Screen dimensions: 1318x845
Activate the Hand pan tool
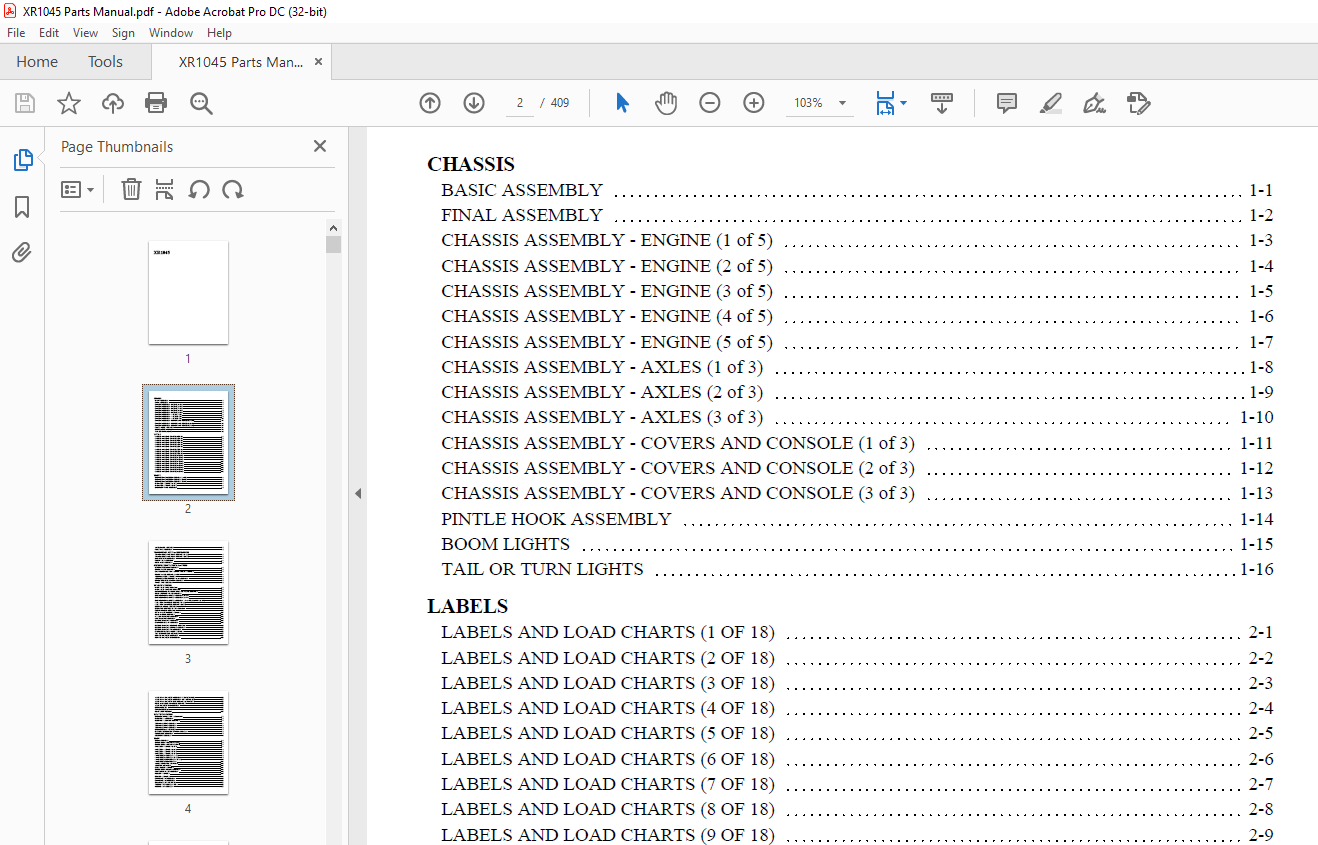pyautogui.click(x=666, y=103)
